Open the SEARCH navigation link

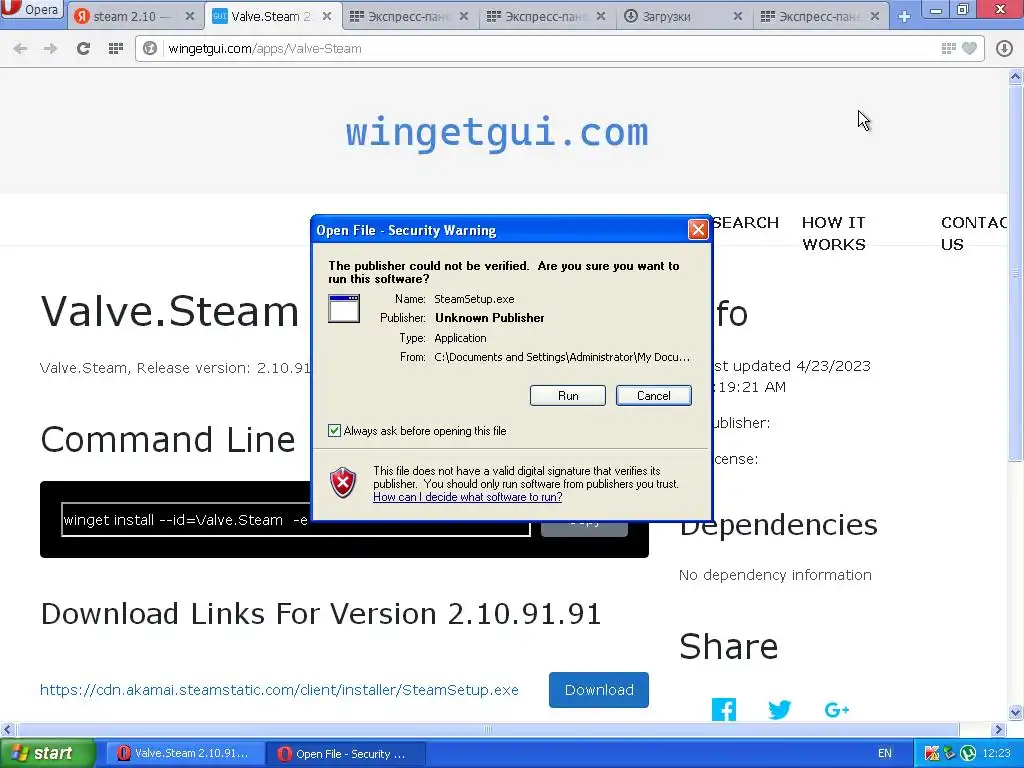[745, 223]
